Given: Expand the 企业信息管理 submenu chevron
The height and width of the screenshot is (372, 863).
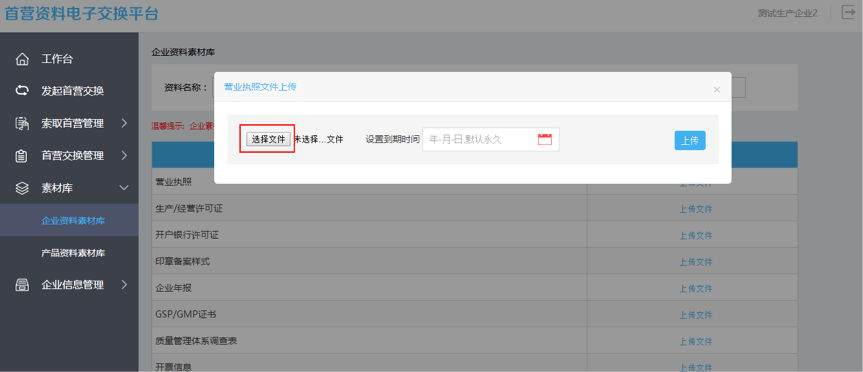Looking at the screenshot, I should 124,285.
